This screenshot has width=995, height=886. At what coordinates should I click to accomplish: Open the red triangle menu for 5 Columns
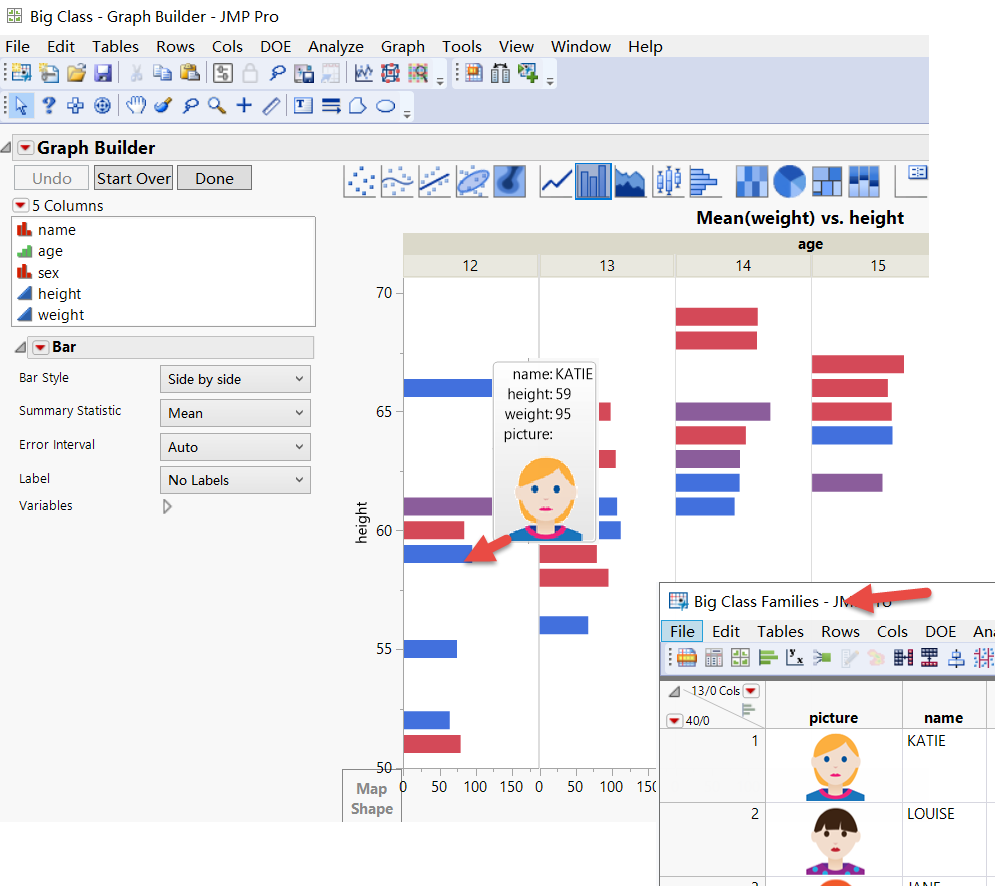click(20, 205)
